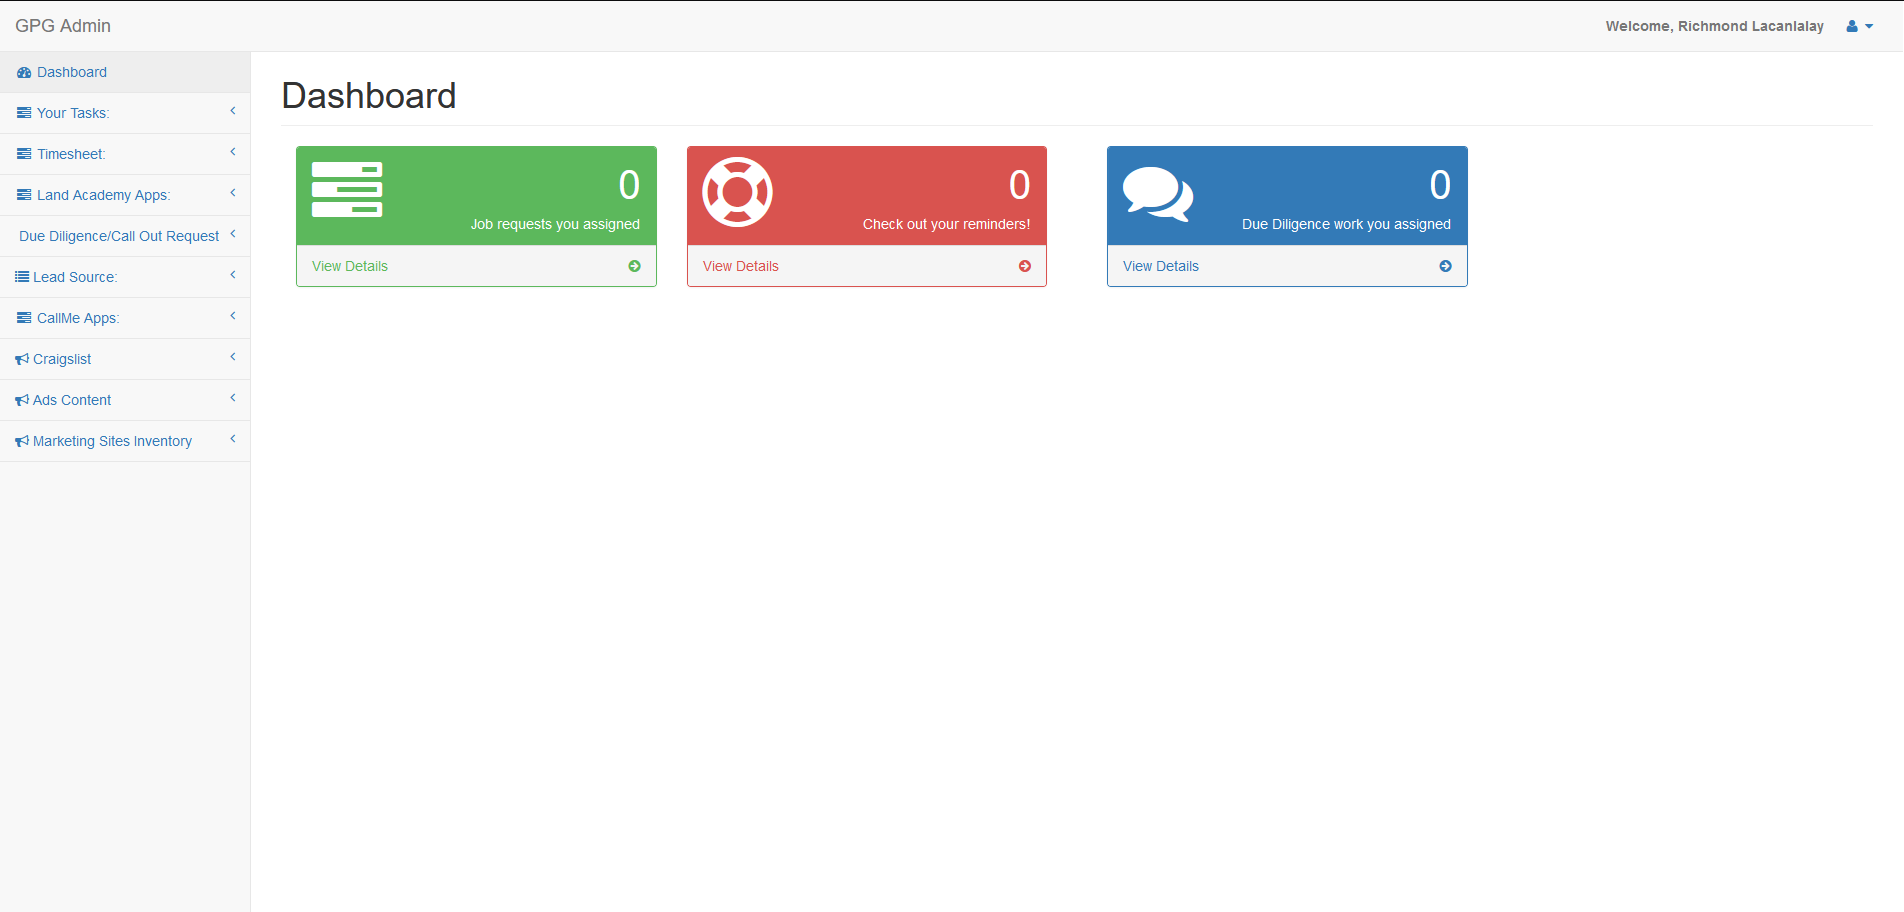Select Marketing Sites Inventory in sidebar

(125, 441)
